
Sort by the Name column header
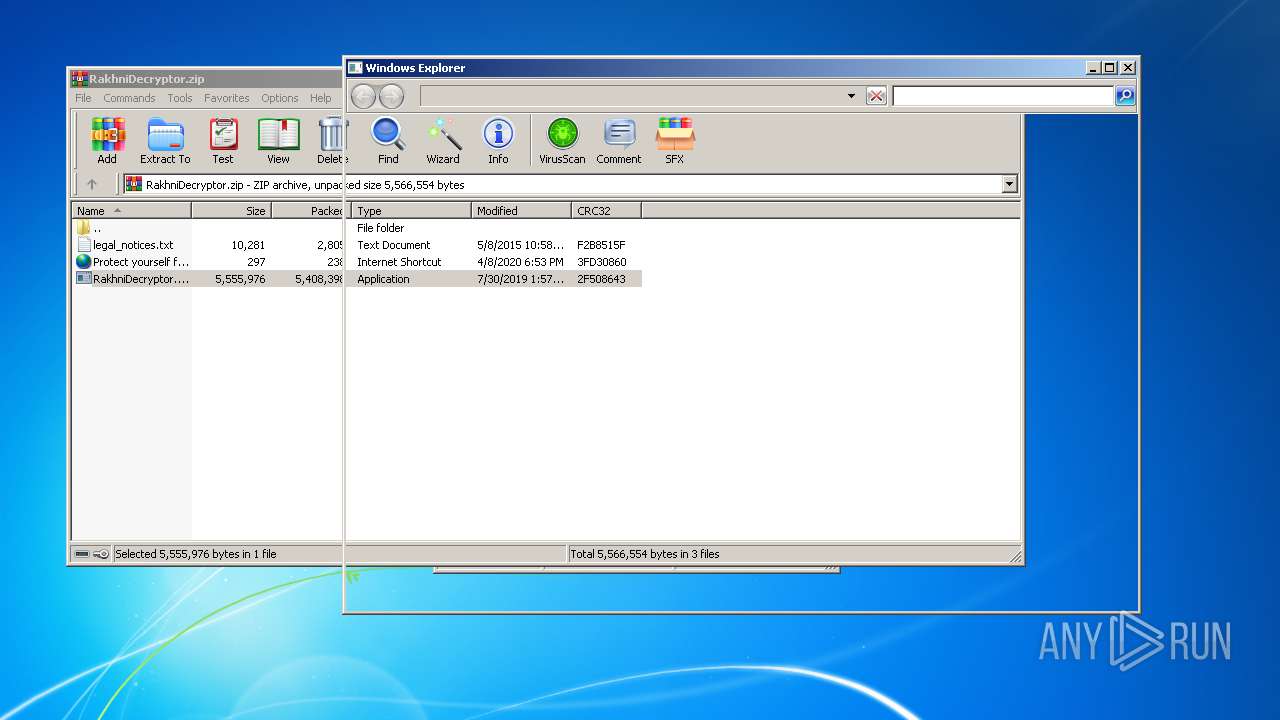(131, 211)
